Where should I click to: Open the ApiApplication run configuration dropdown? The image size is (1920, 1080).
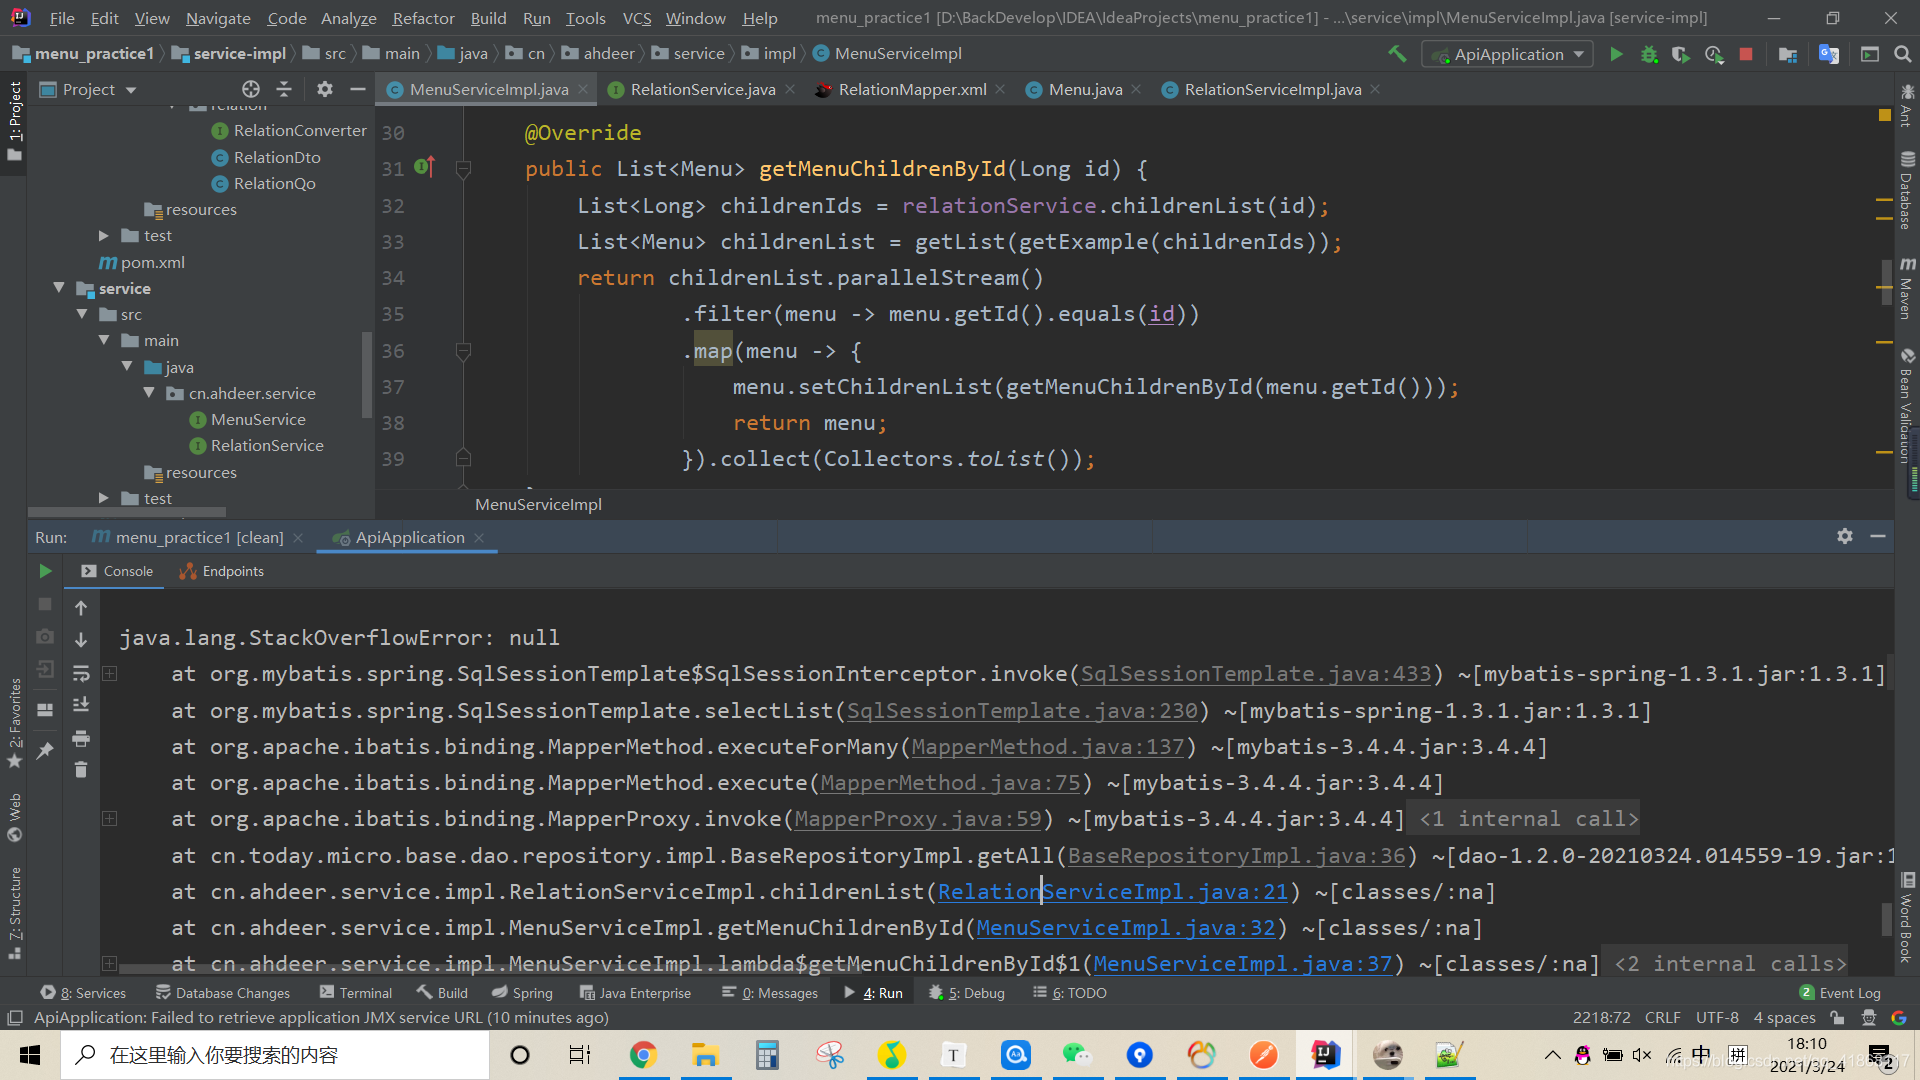tap(1507, 54)
